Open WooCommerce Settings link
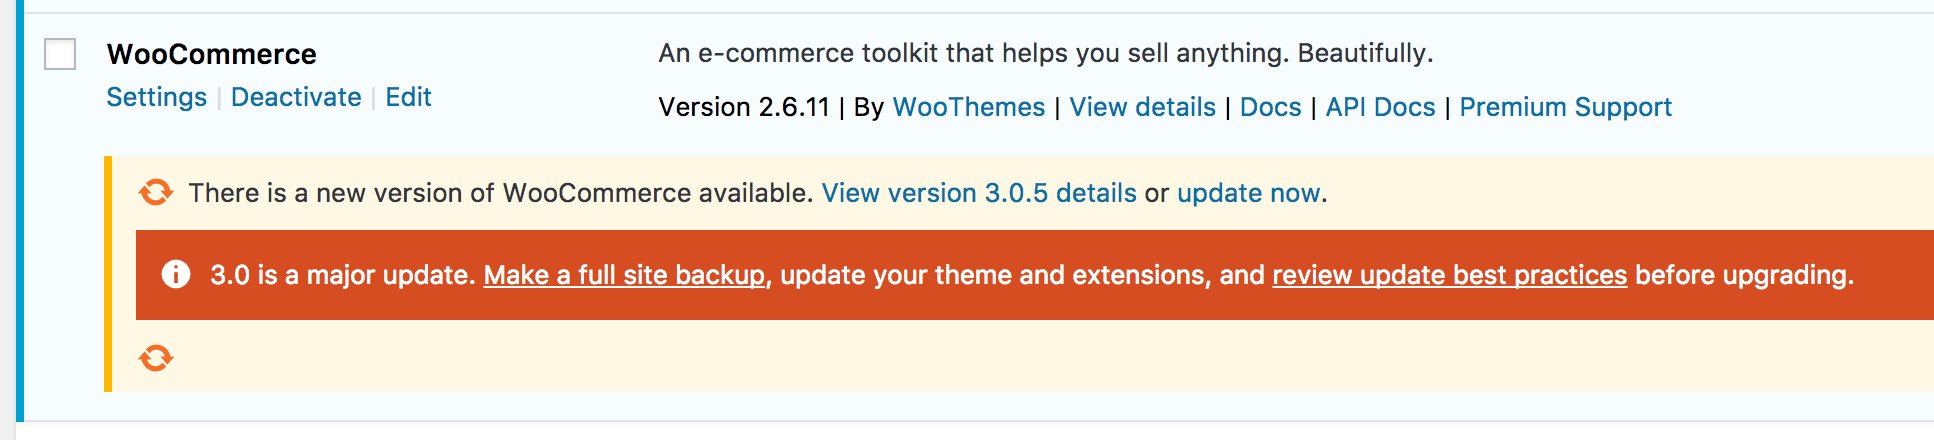Image resolution: width=1934 pixels, height=440 pixels. coord(156,97)
